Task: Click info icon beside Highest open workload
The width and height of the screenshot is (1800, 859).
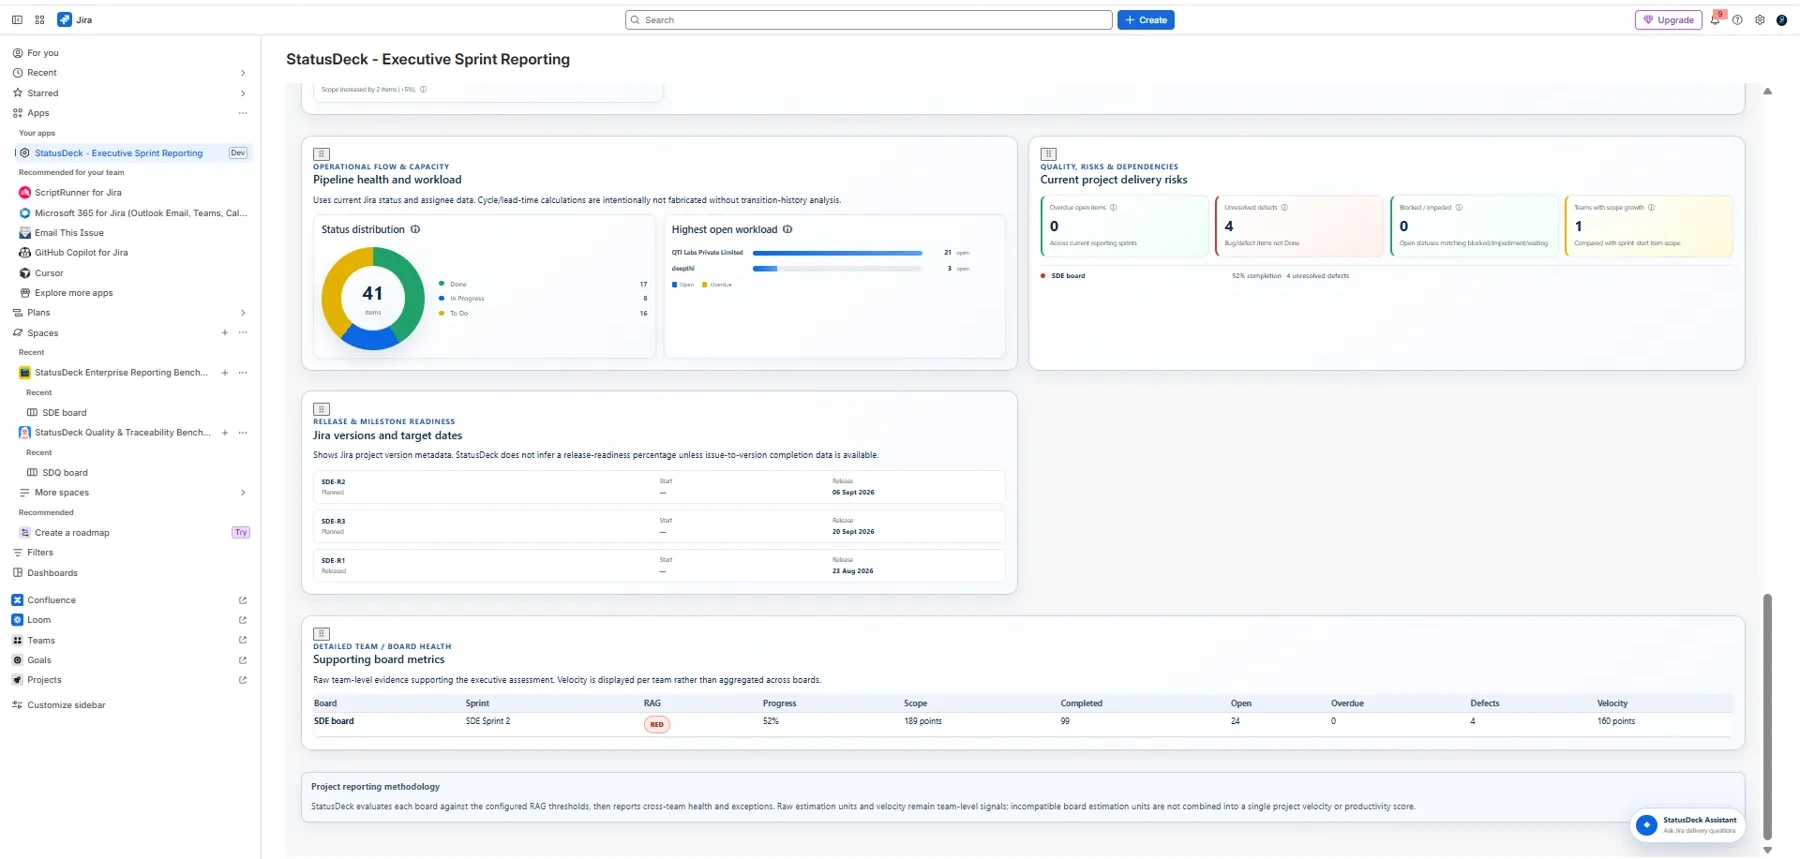Action: click(x=788, y=230)
